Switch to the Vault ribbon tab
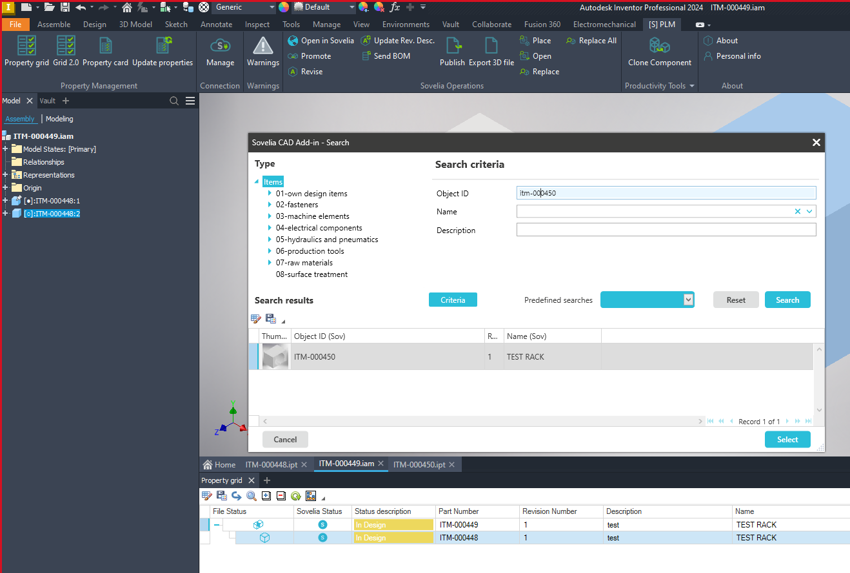The height and width of the screenshot is (573, 850). pos(450,24)
